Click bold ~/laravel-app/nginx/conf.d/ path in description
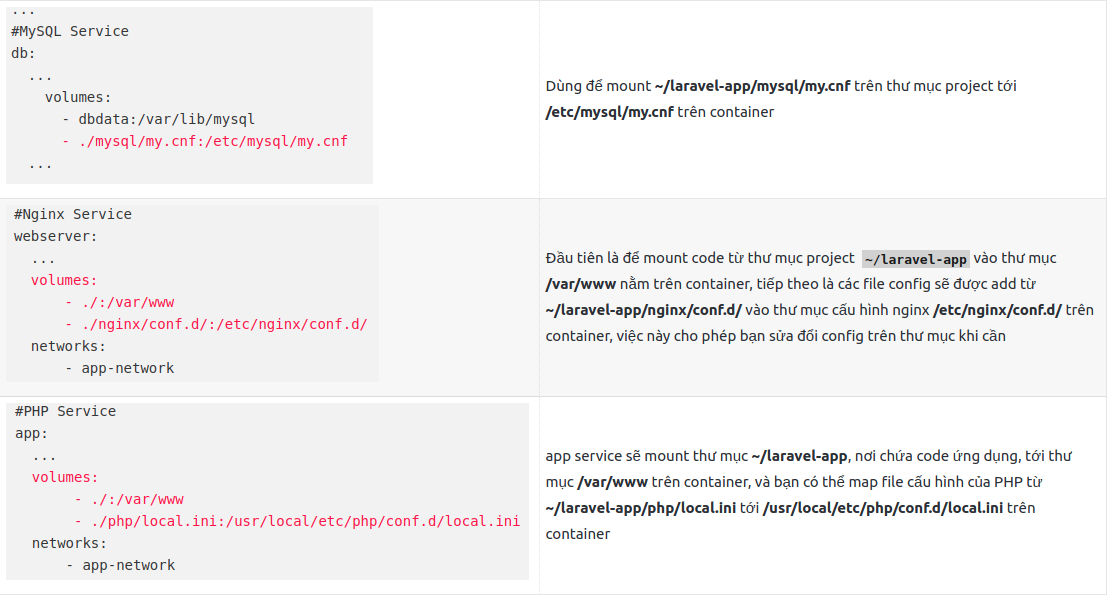The width and height of the screenshot is (1107, 595). pyautogui.click(x=643, y=310)
